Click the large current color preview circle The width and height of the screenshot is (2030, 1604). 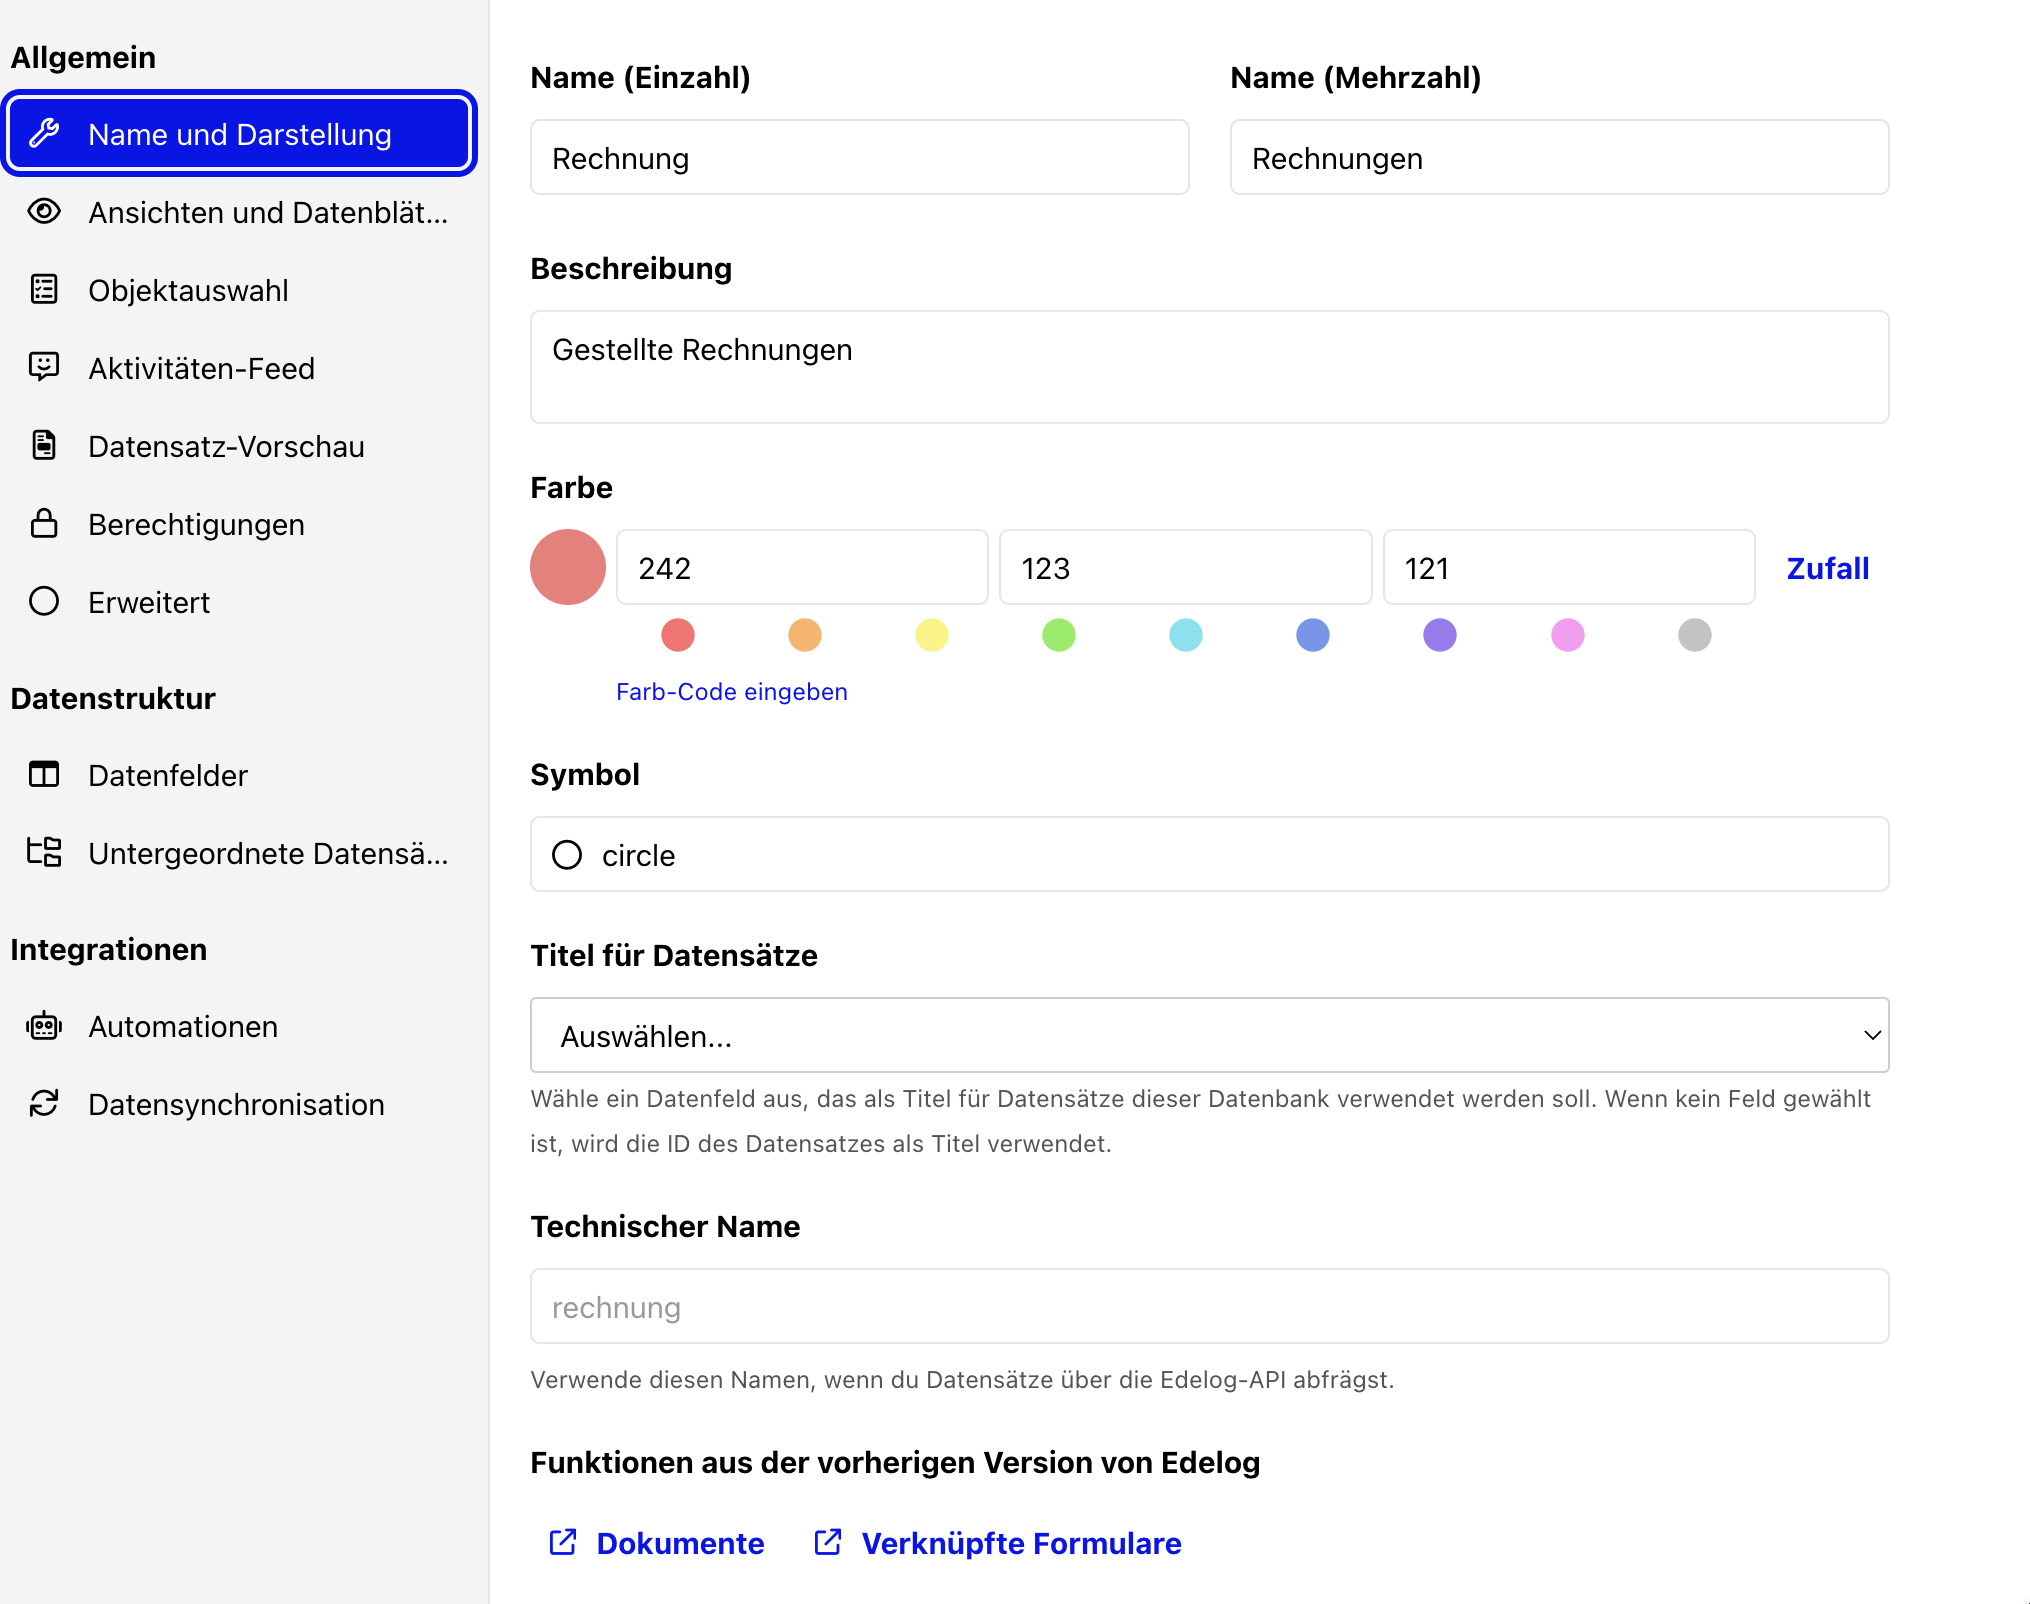tap(568, 567)
